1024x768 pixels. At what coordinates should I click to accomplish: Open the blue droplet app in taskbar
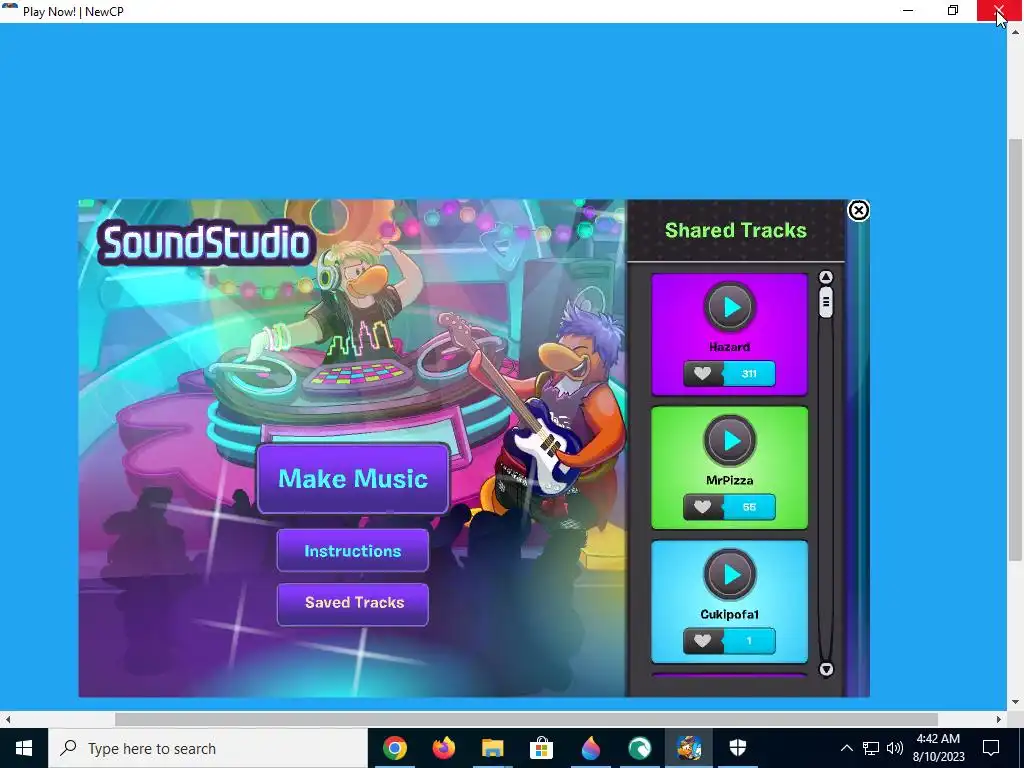pos(590,748)
